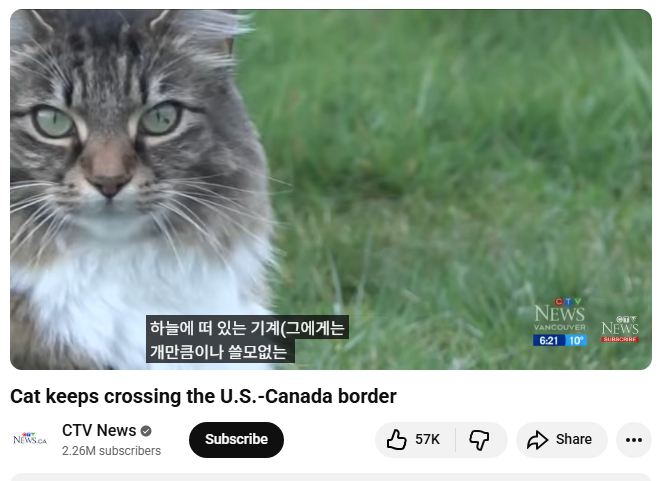Click the 2.26M subscribers text
Viewport: 659px width, 481px height.
pos(111,451)
